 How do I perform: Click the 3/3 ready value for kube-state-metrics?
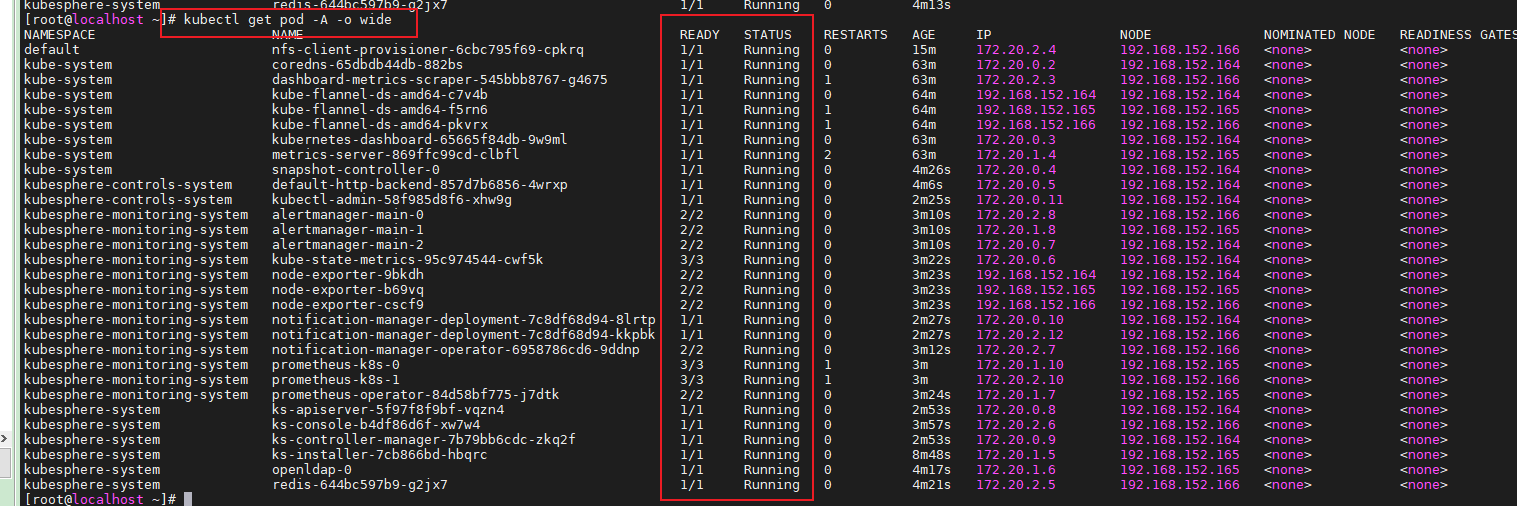tap(692, 260)
